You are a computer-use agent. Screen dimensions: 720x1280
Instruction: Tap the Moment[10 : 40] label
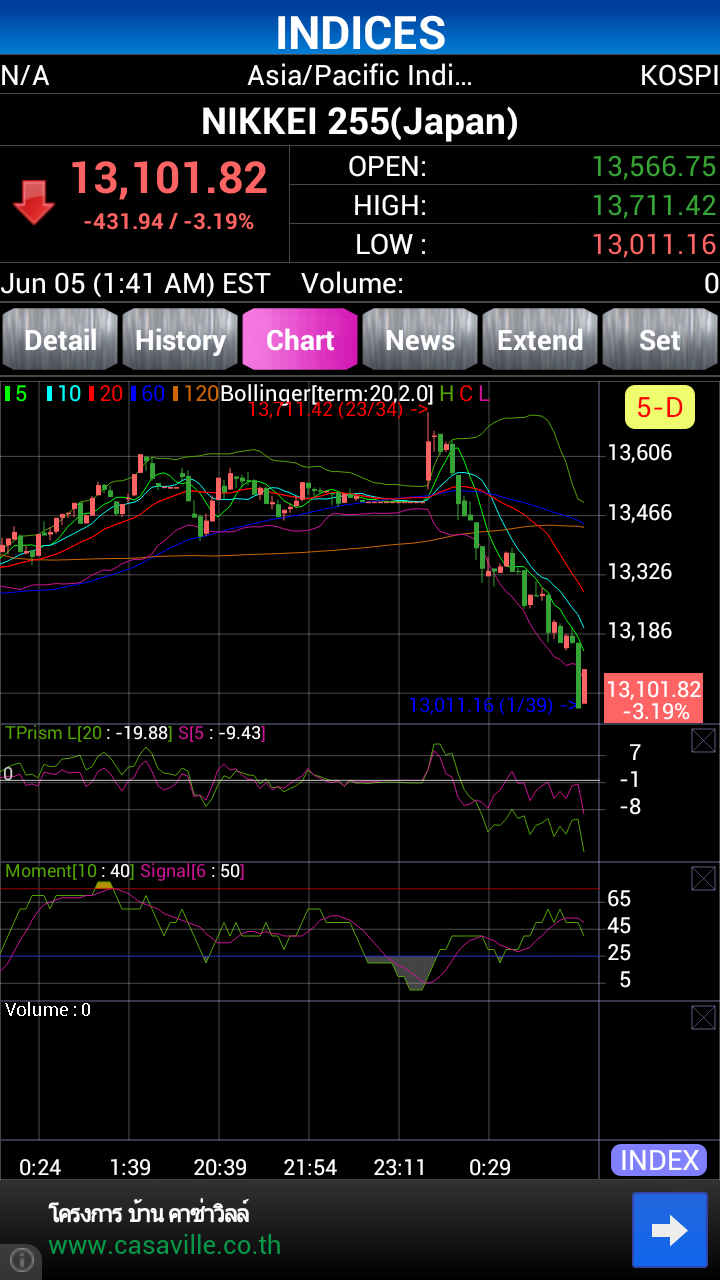69,871
